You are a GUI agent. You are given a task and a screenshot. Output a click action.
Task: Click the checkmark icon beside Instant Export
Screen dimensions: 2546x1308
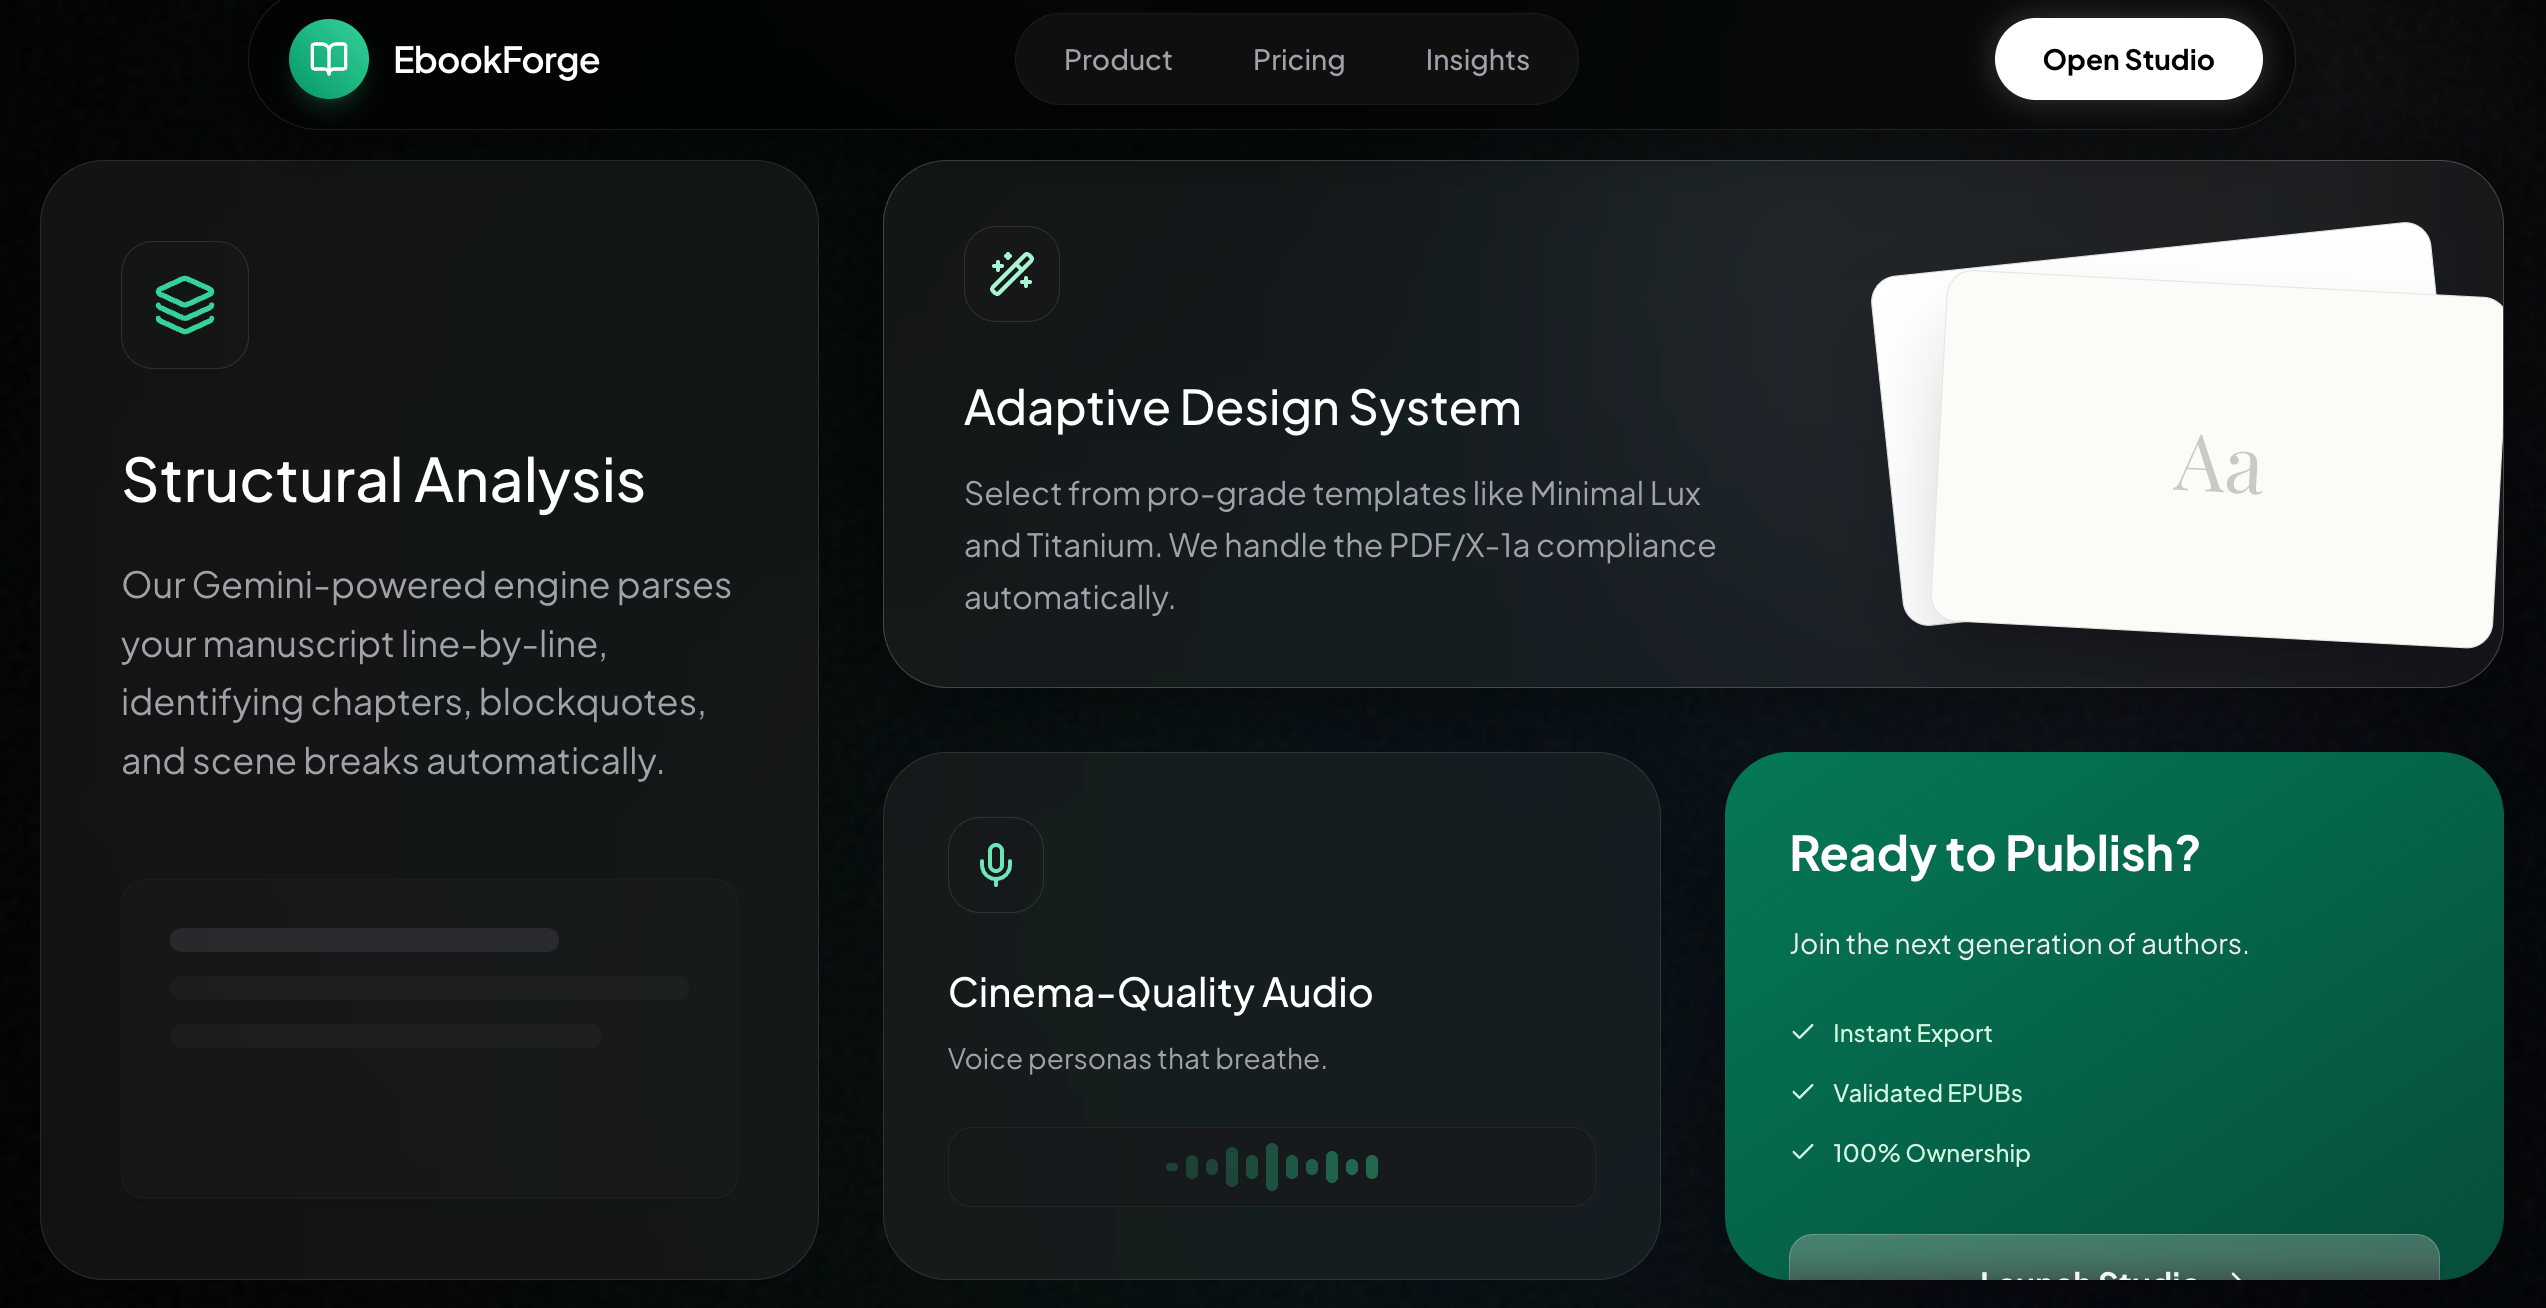[x=1803, y=1032]
